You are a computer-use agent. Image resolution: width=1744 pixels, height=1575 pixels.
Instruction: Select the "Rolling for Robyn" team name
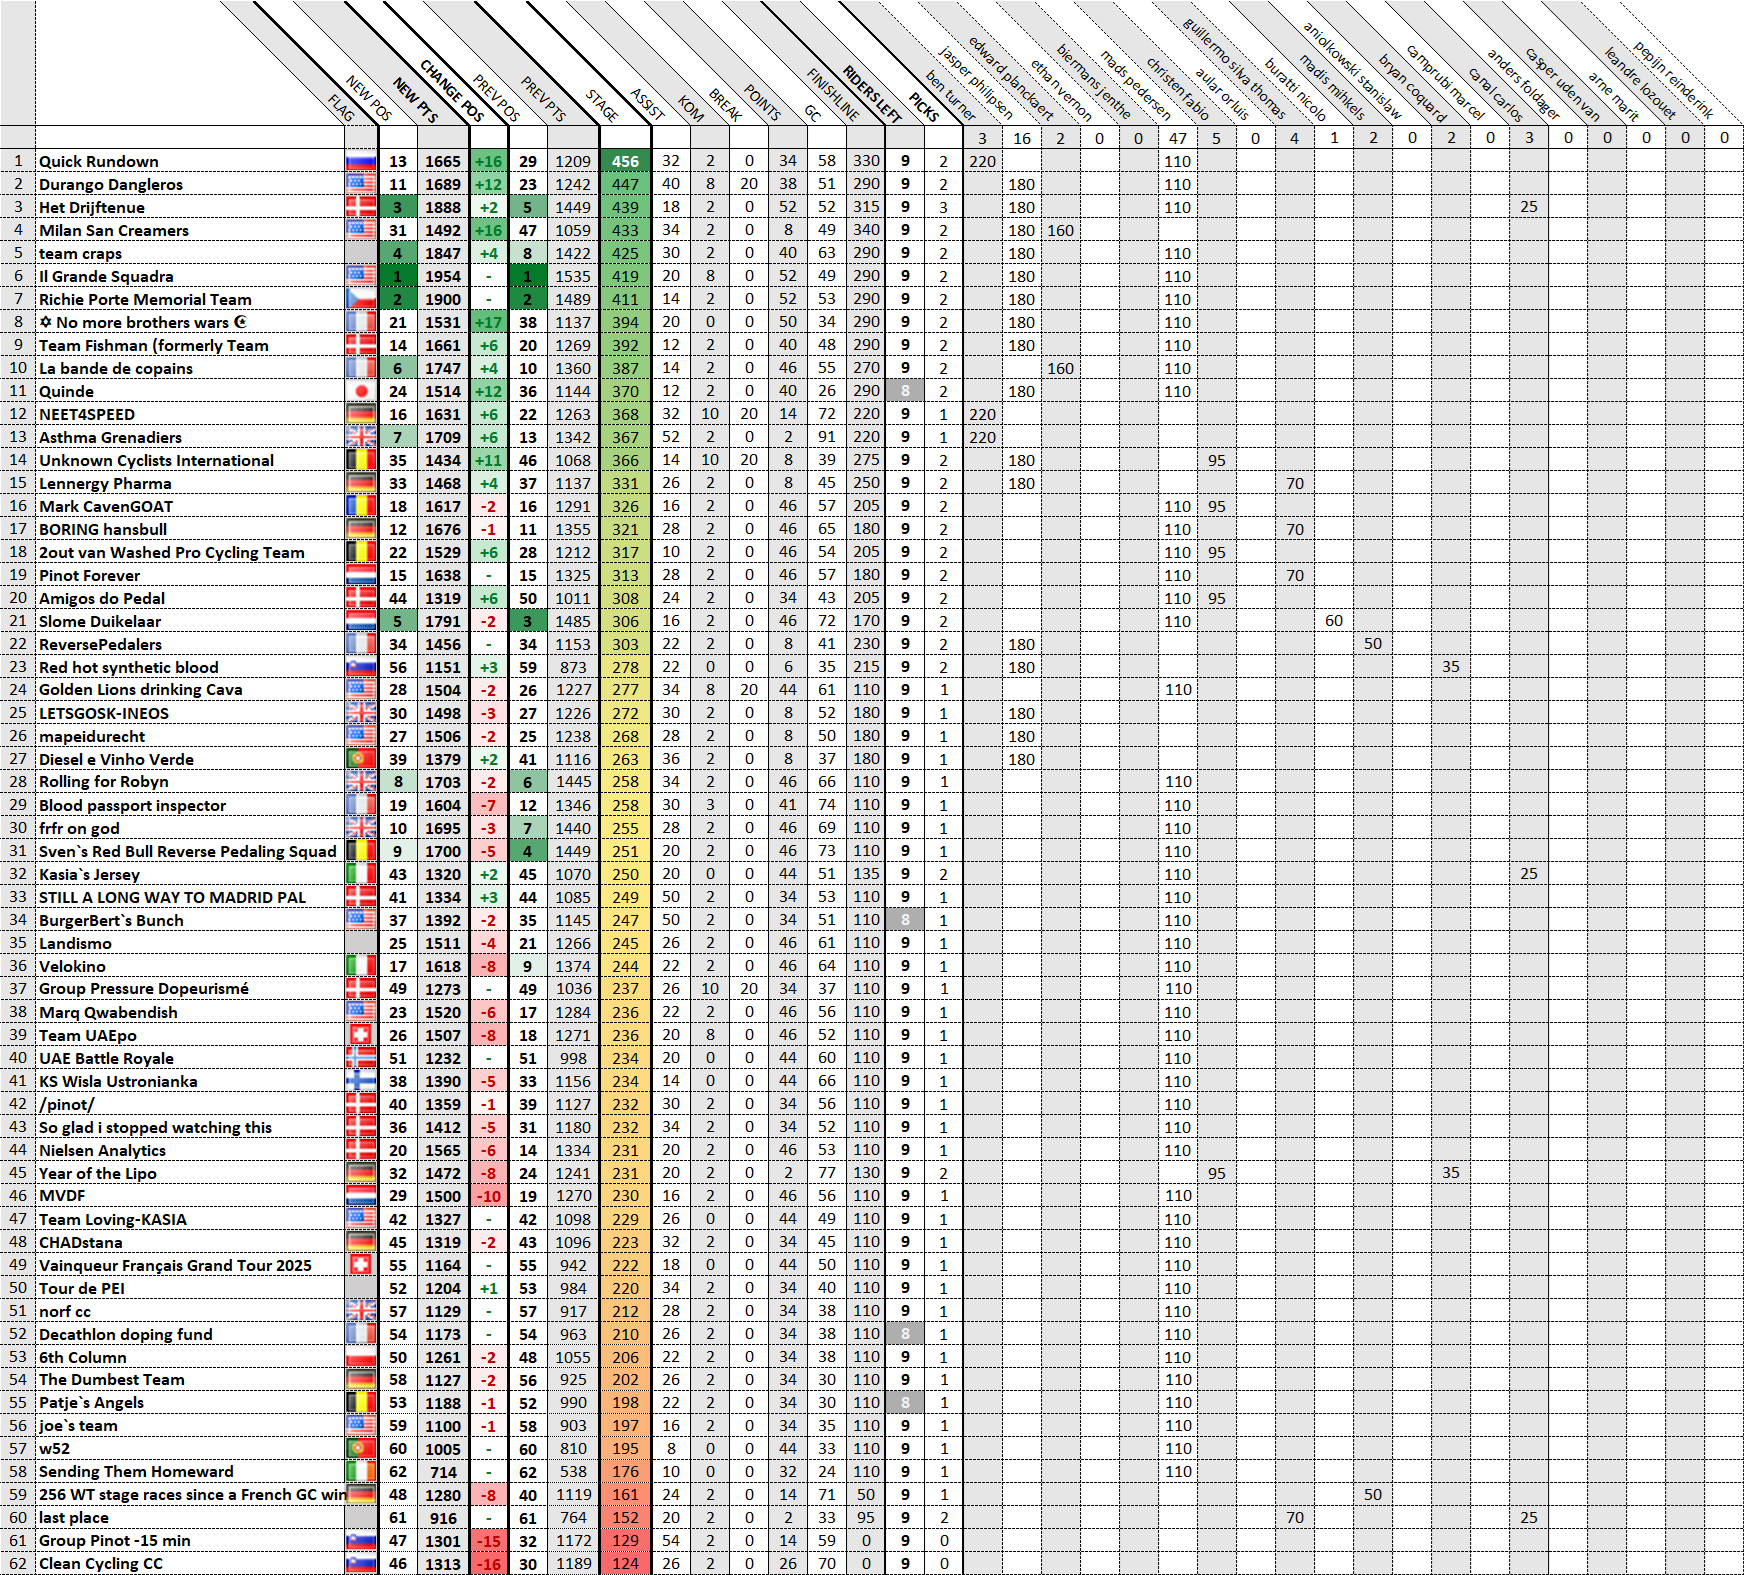(x=104, y=781)
